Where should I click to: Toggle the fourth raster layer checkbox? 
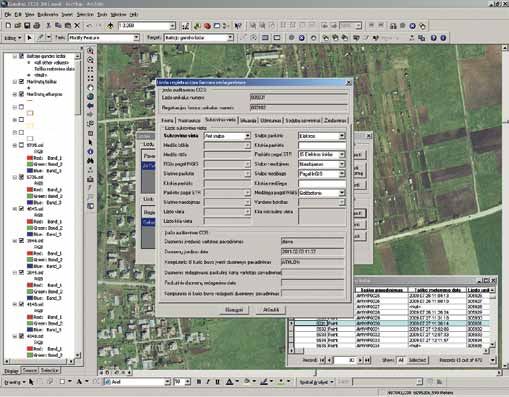pos(22,241)
